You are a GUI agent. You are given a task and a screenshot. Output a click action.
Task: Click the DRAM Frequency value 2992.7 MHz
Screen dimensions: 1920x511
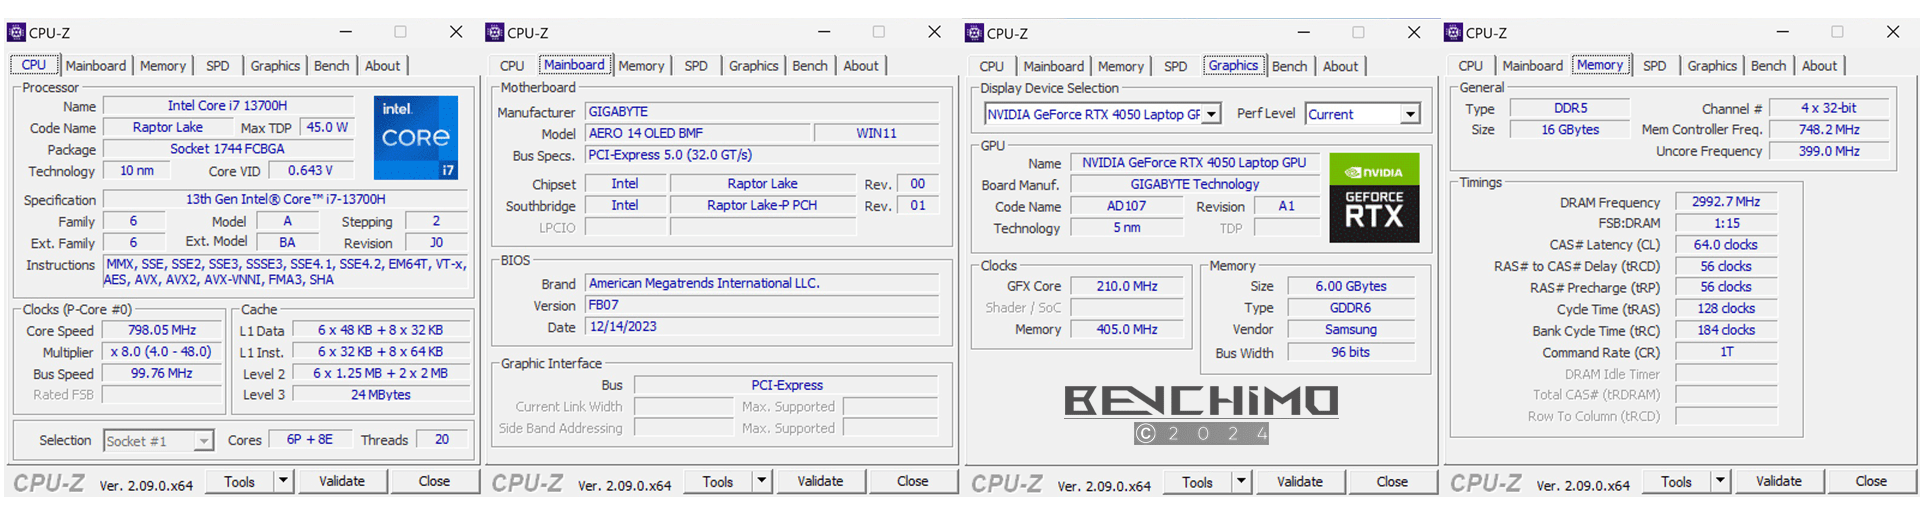pos(1726,202)
